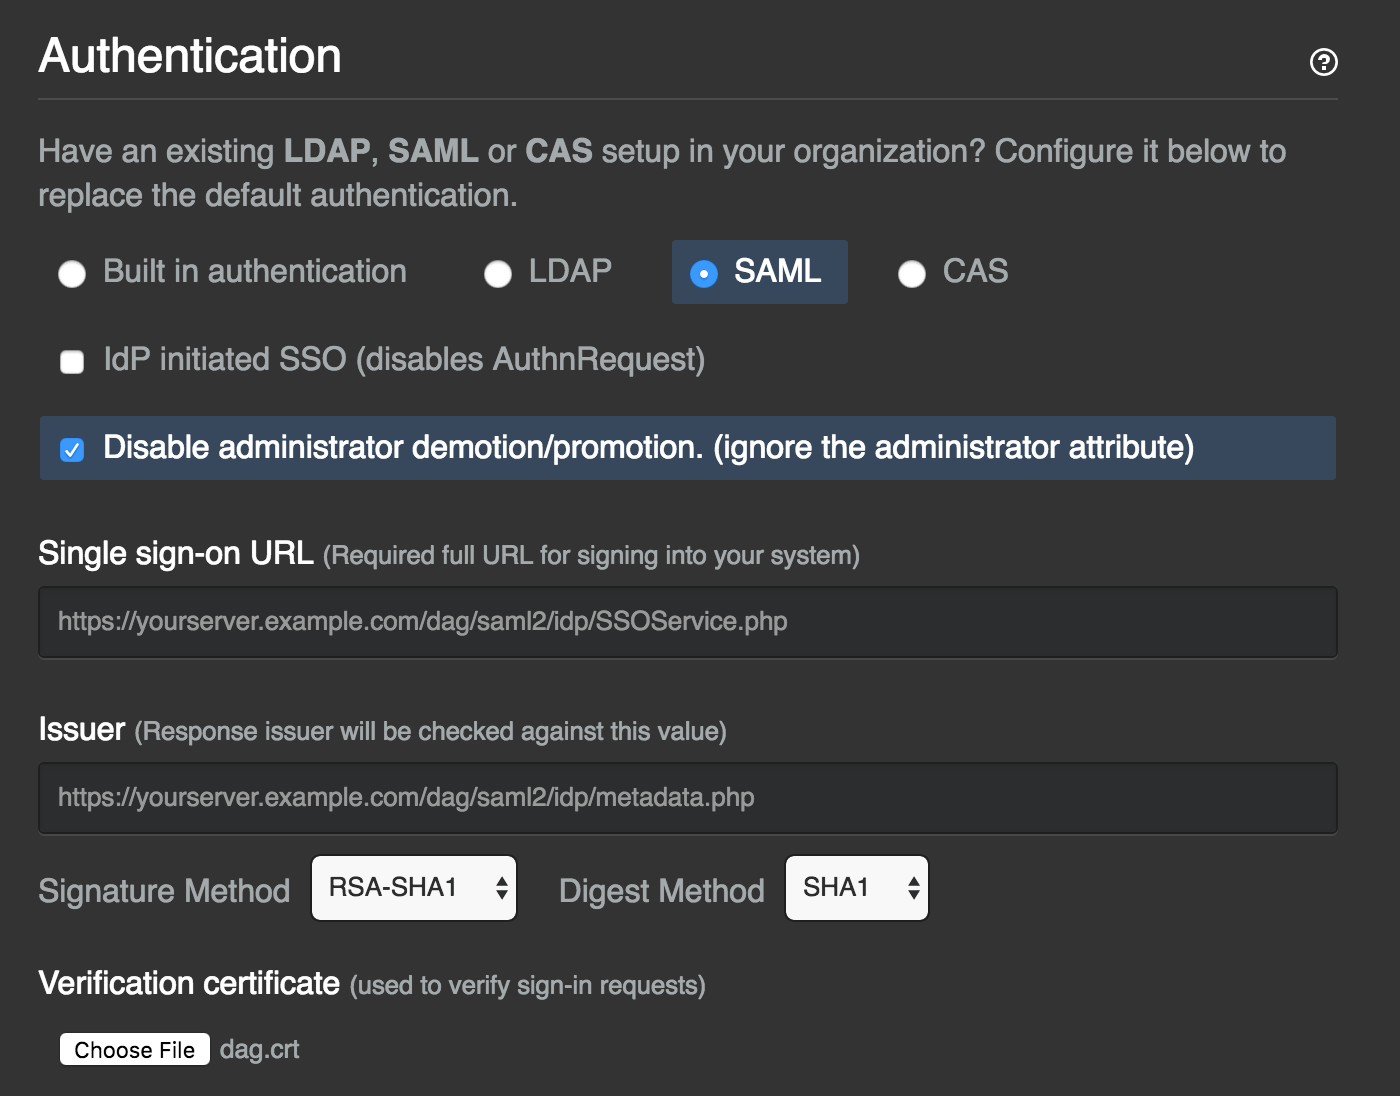1400x1096 pixels.
Task: Switch authentication to CAS
Action: pyautogui.click(x=911, y=273)
